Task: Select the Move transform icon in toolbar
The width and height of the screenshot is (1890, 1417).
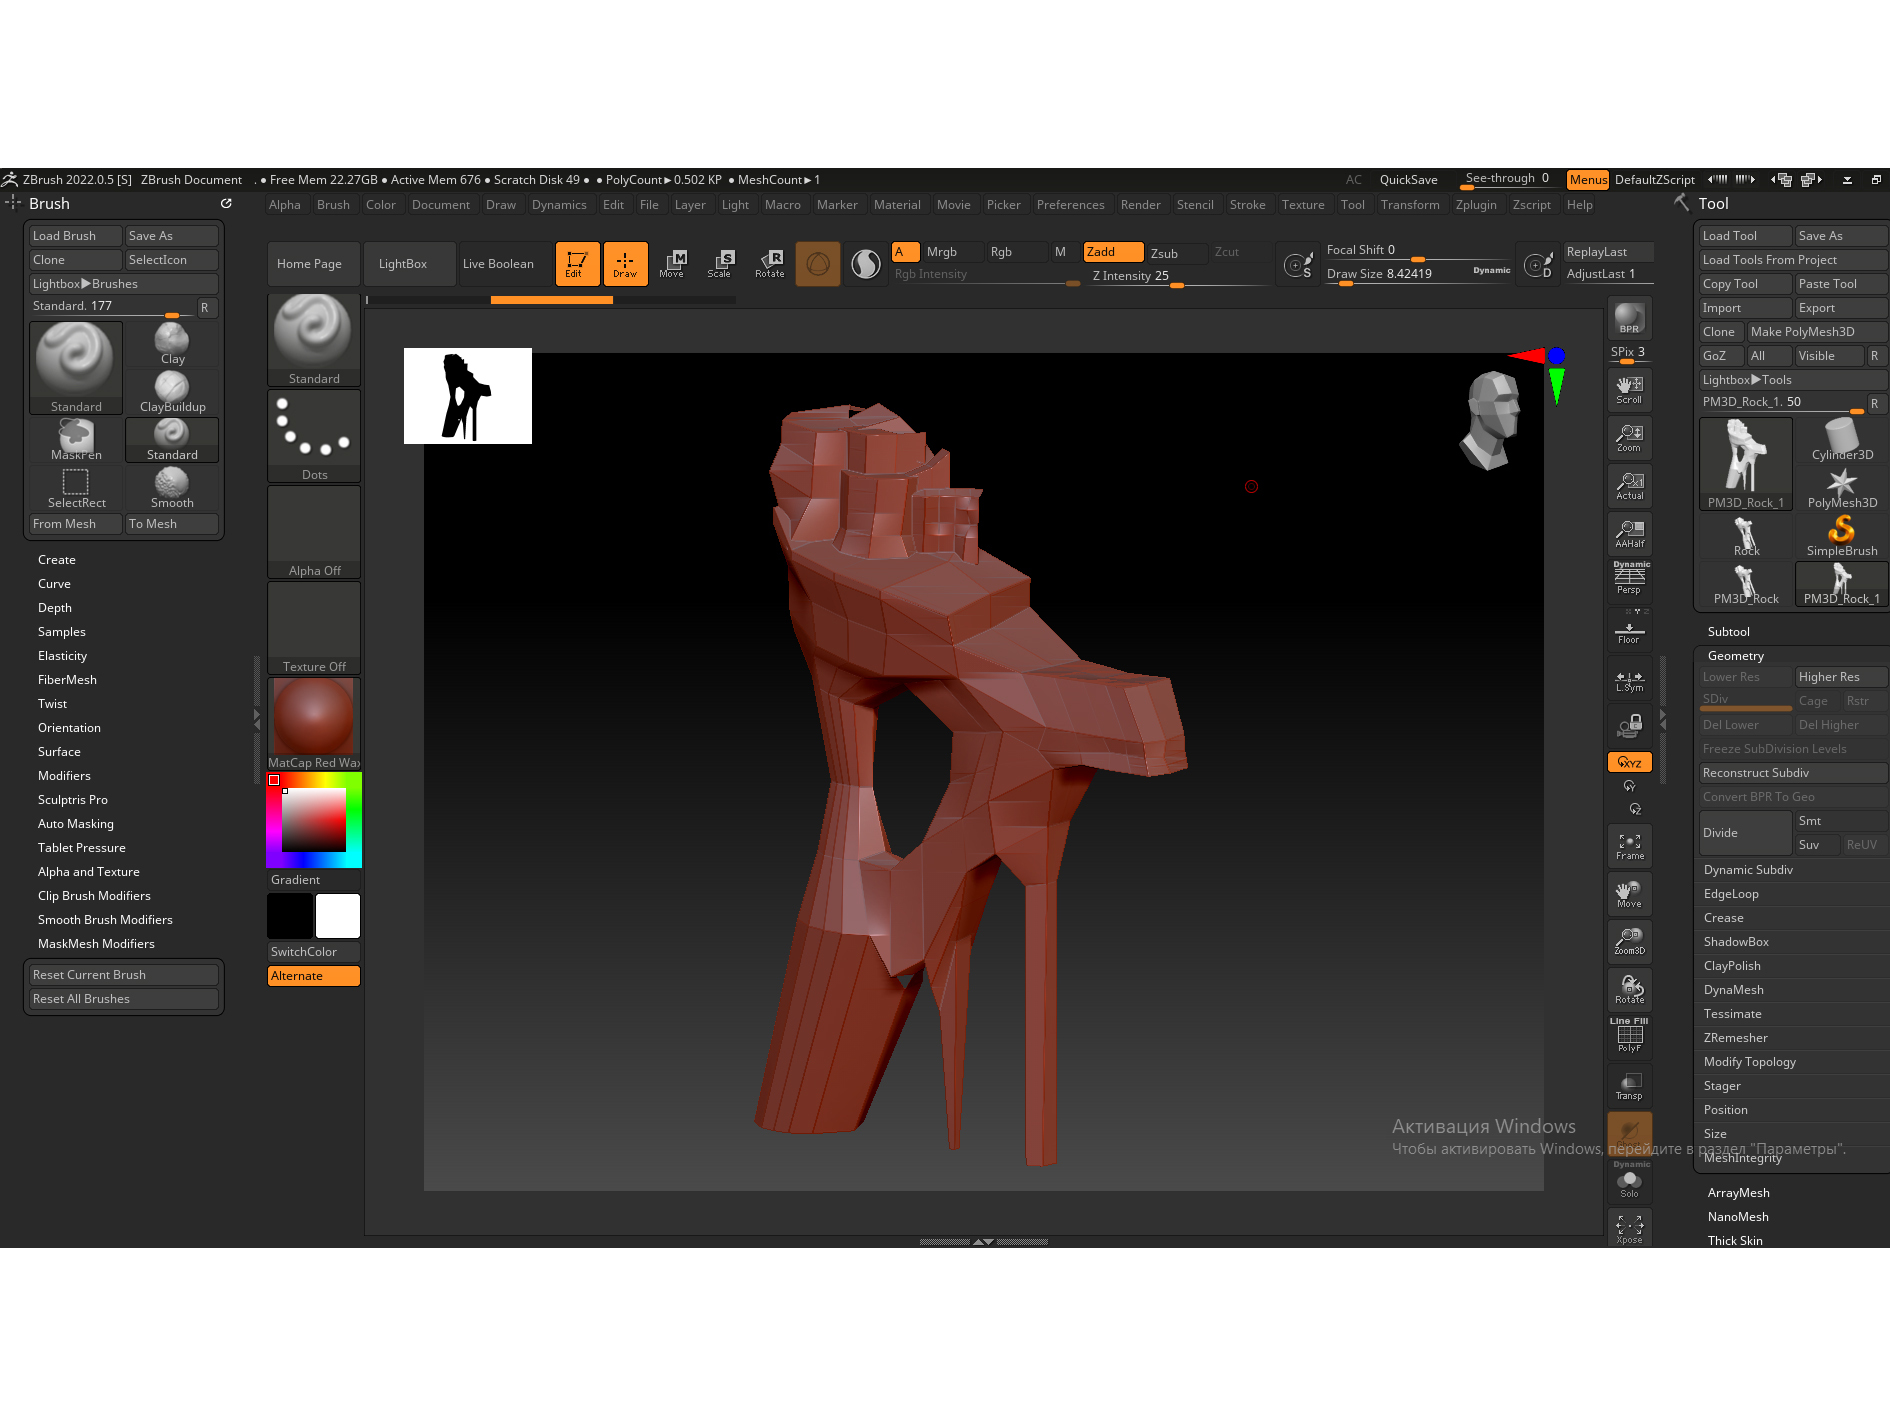Action: point(672,263)
